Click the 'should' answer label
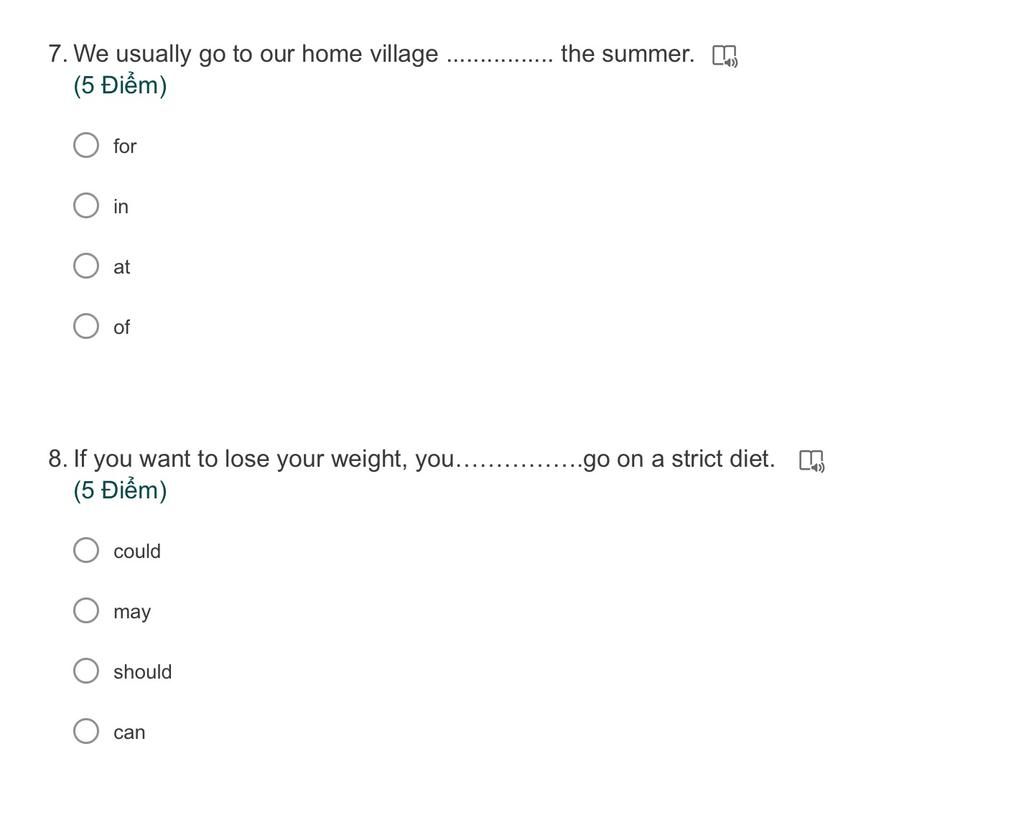Viewport: 1024px width, 833px height. (142, 672)
